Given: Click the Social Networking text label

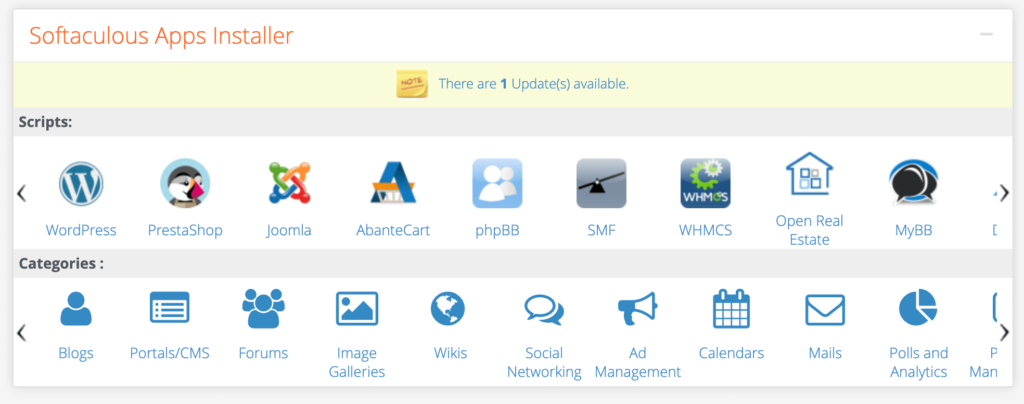Looking at the screenshot, I should point(544,363).
